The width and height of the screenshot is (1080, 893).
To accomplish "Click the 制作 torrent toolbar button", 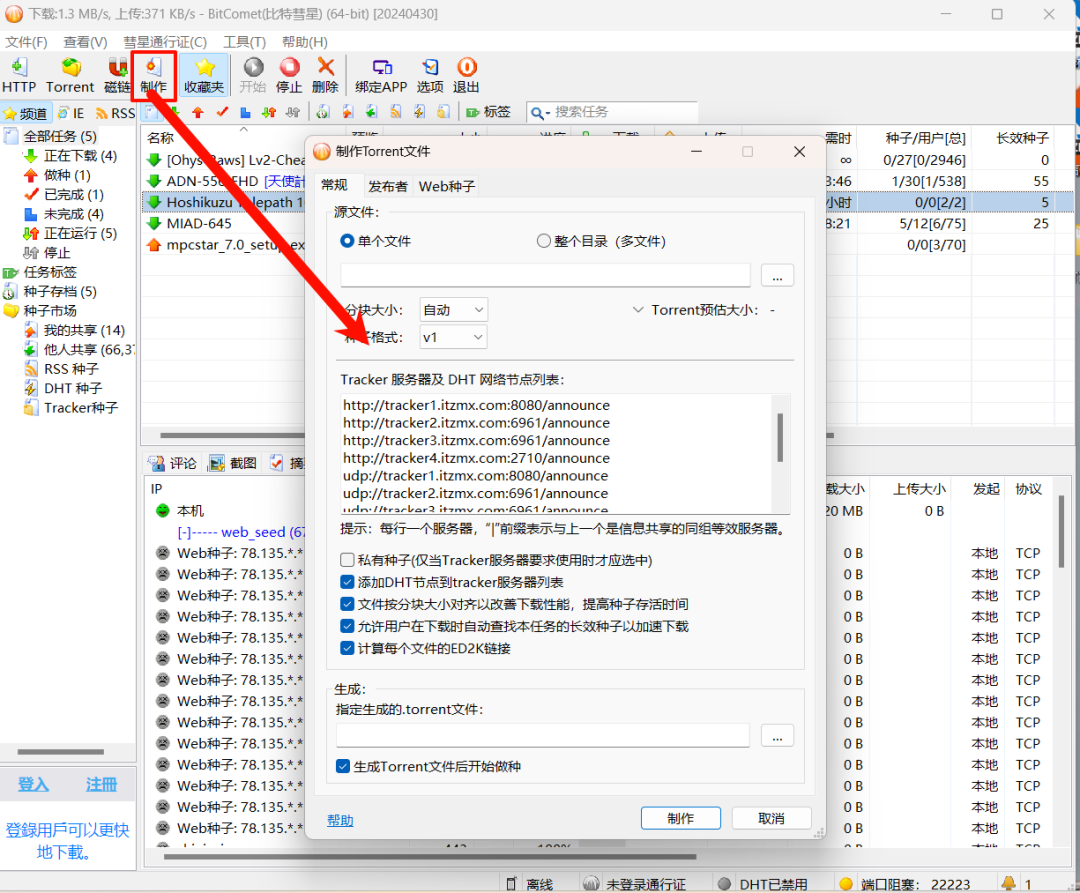I will (153, 74).
